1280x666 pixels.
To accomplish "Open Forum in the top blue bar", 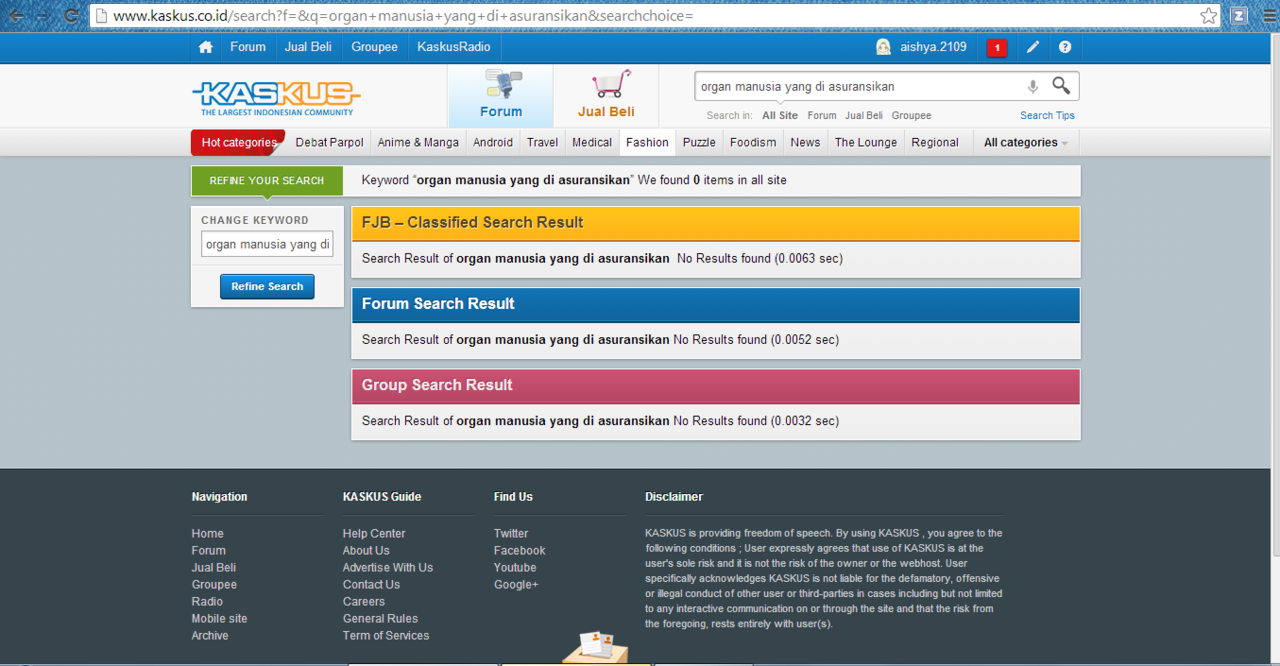I will 248,47.
